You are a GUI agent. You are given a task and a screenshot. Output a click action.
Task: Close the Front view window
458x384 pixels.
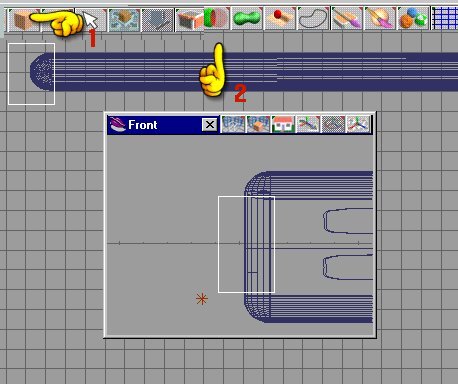210,125
